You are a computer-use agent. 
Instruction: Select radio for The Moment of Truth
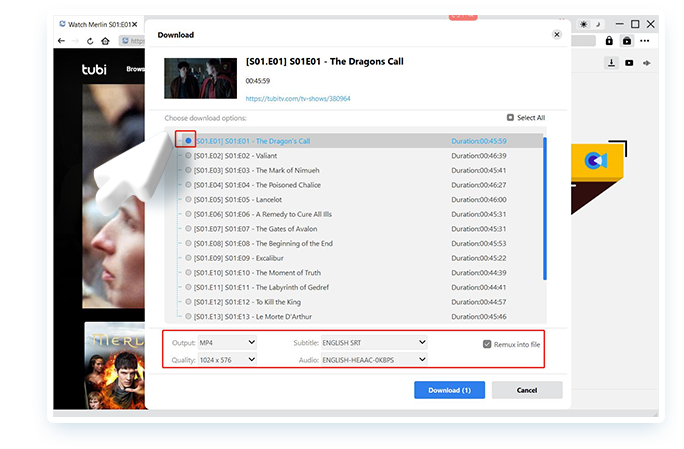[188, 272]
